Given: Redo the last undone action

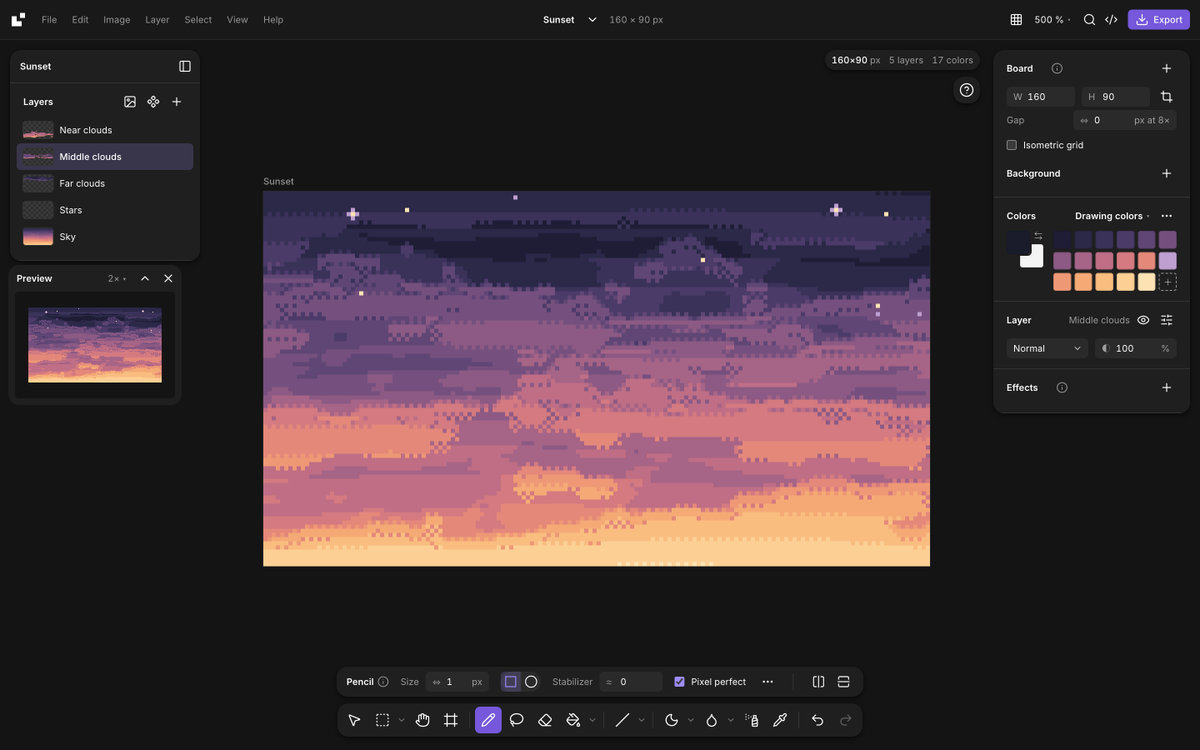Looking at the screenshot, I should (846, 720).
